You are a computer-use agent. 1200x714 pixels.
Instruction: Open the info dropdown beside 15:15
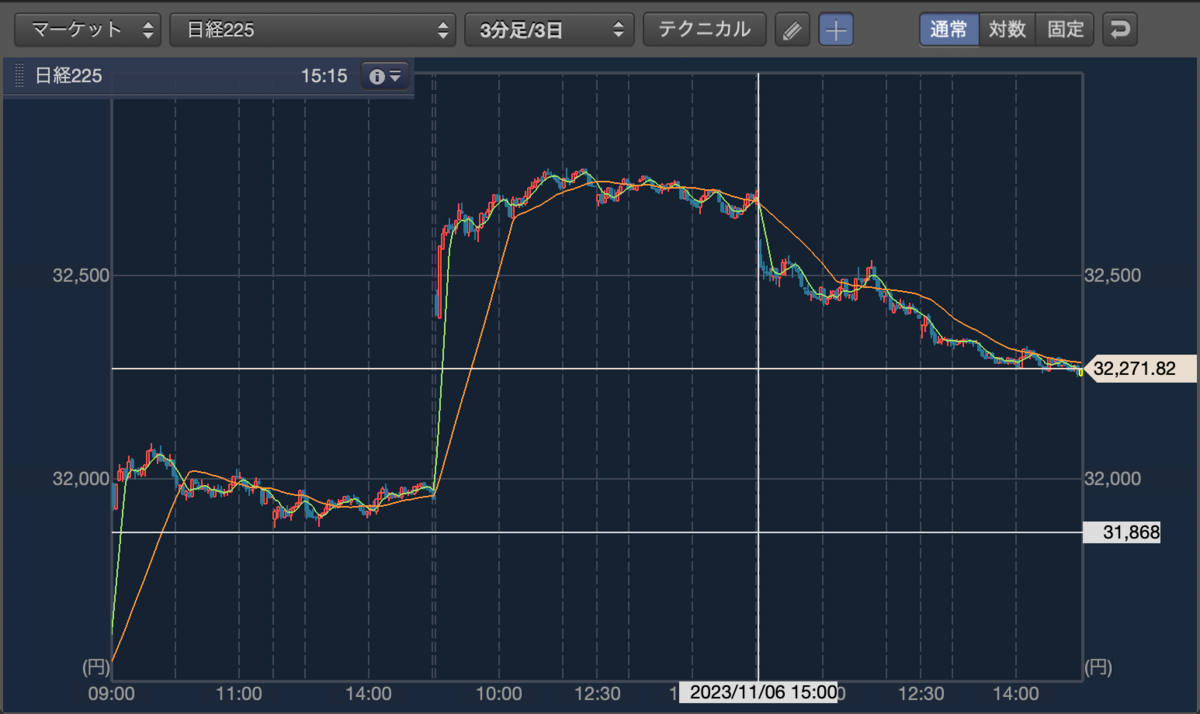(385, 76)
